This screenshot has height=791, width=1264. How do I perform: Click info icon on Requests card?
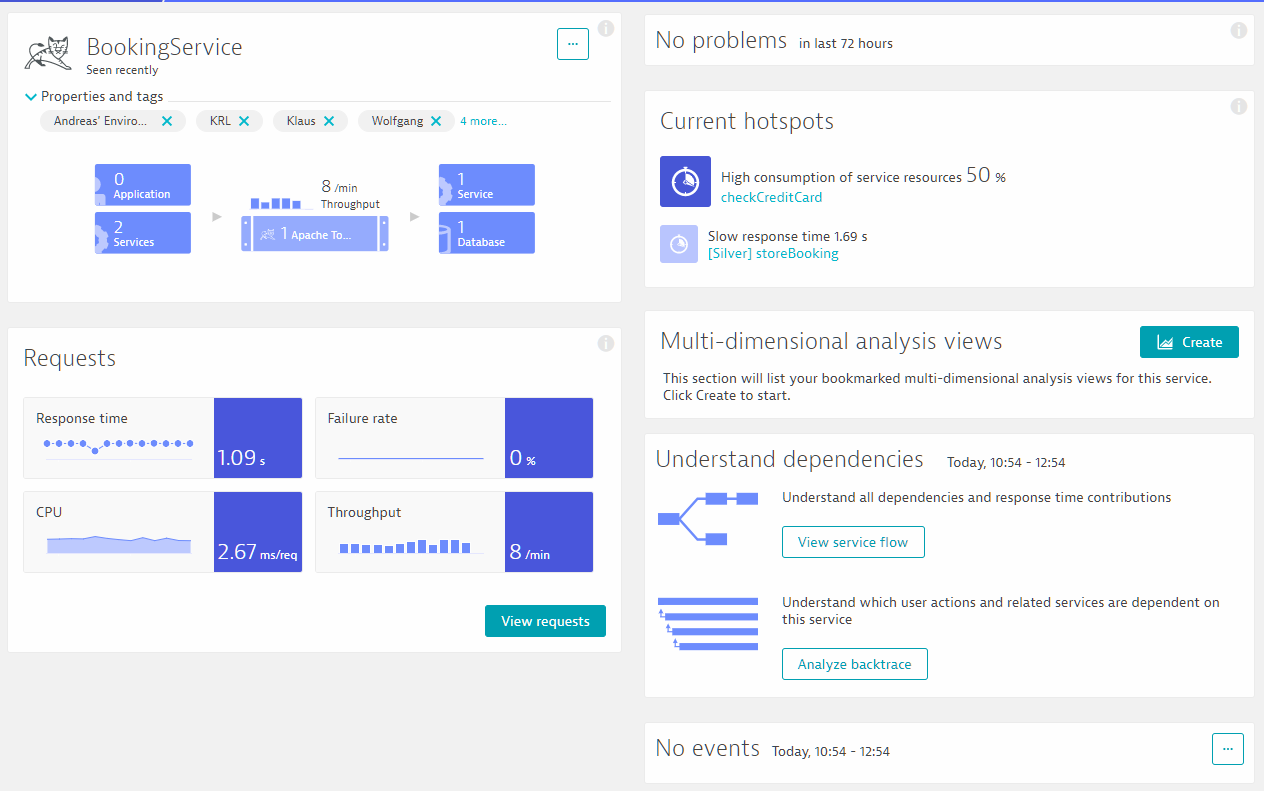605,343
